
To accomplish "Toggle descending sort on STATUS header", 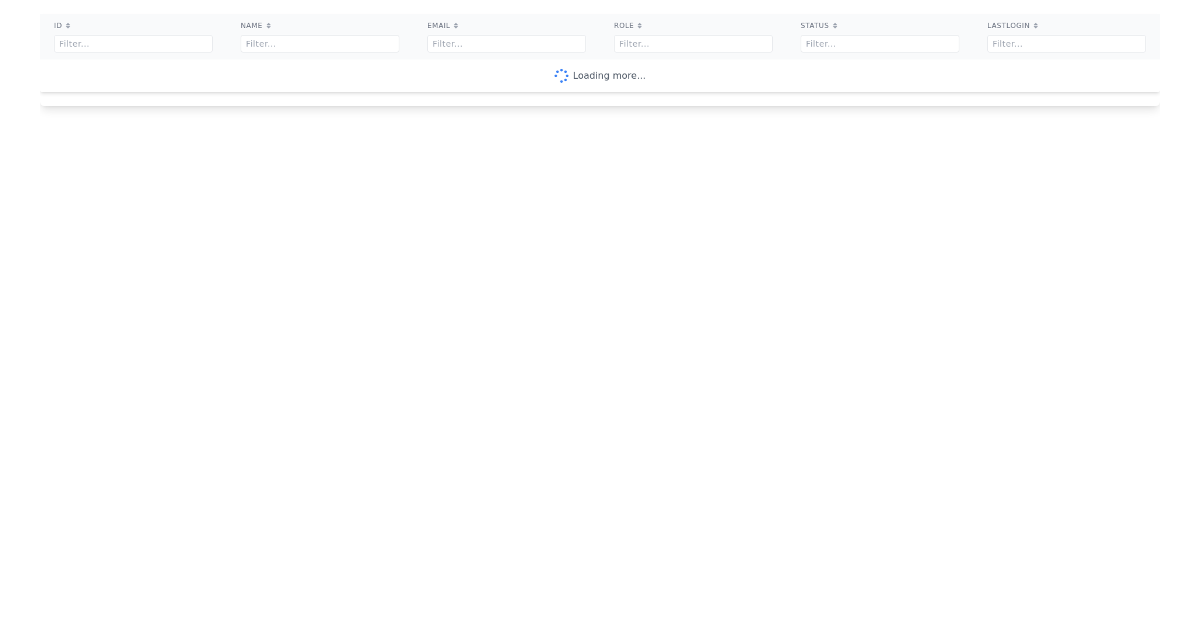I will coord(834,25).
